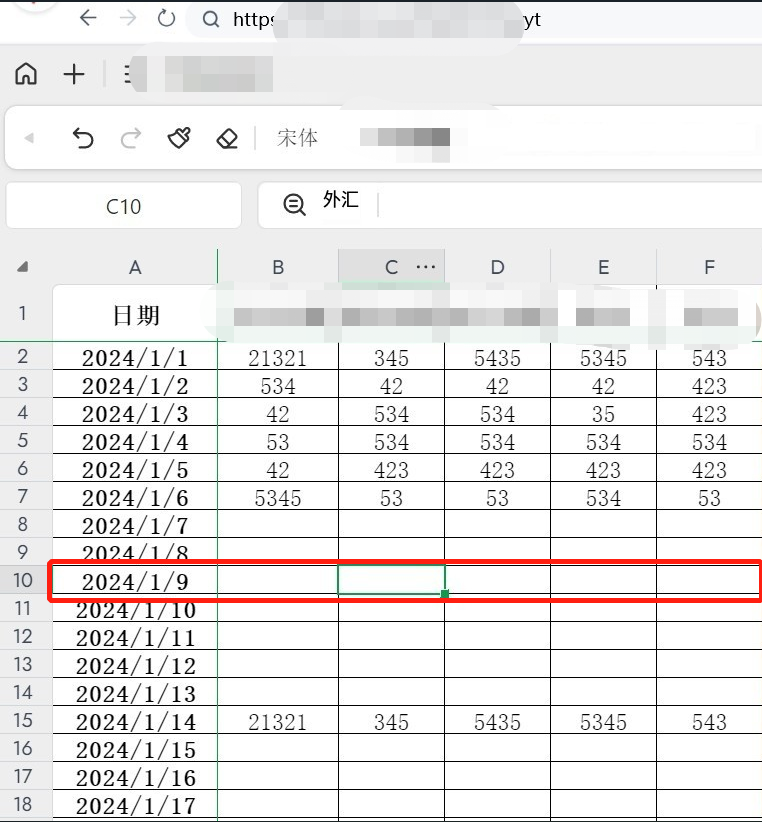Select cell B2 with value 21321

point(278,358)
